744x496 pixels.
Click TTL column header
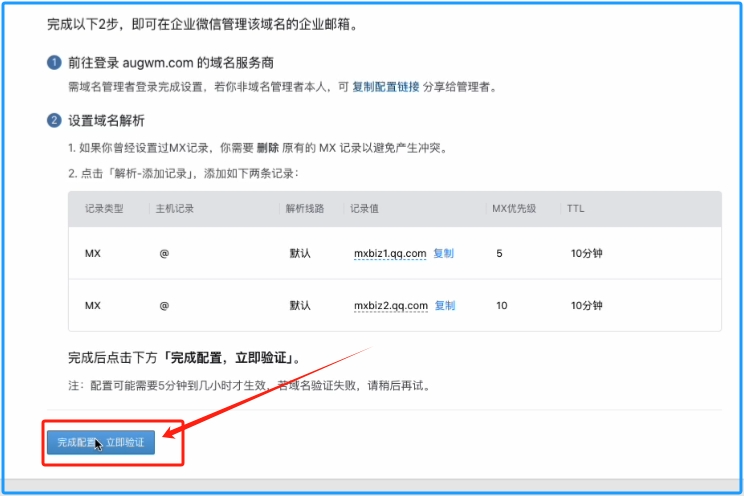coord(576,209)
